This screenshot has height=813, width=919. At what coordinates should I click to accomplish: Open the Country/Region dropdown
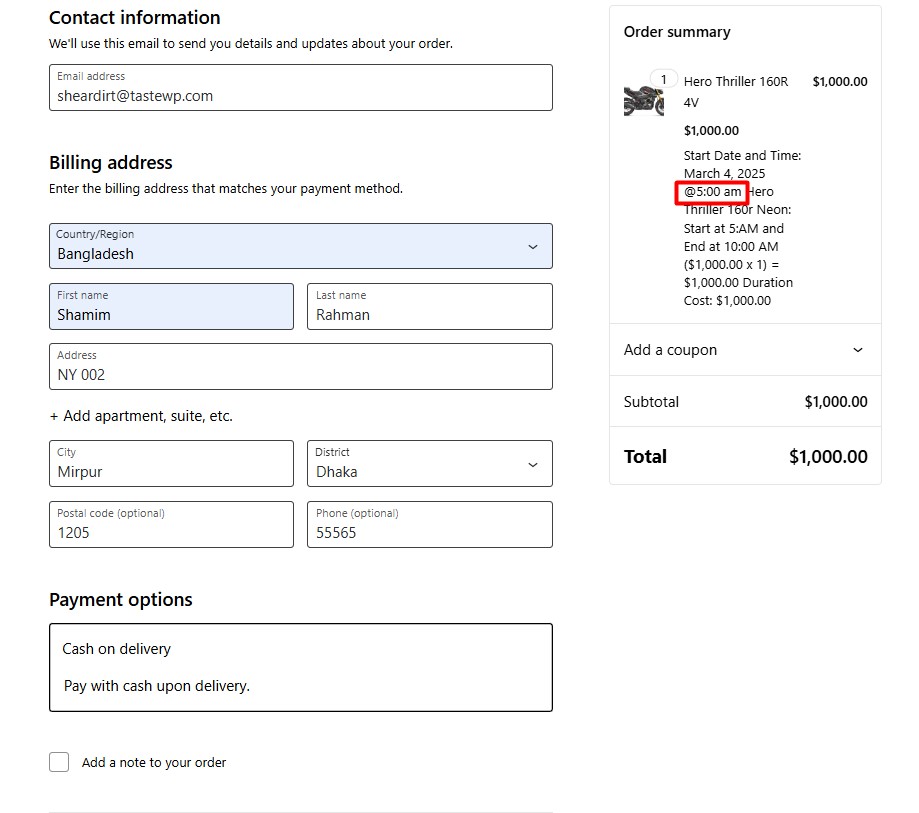300,246
